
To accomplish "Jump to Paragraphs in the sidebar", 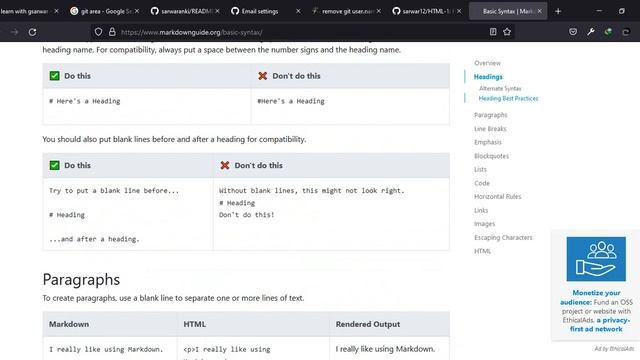I will [491, 115].
